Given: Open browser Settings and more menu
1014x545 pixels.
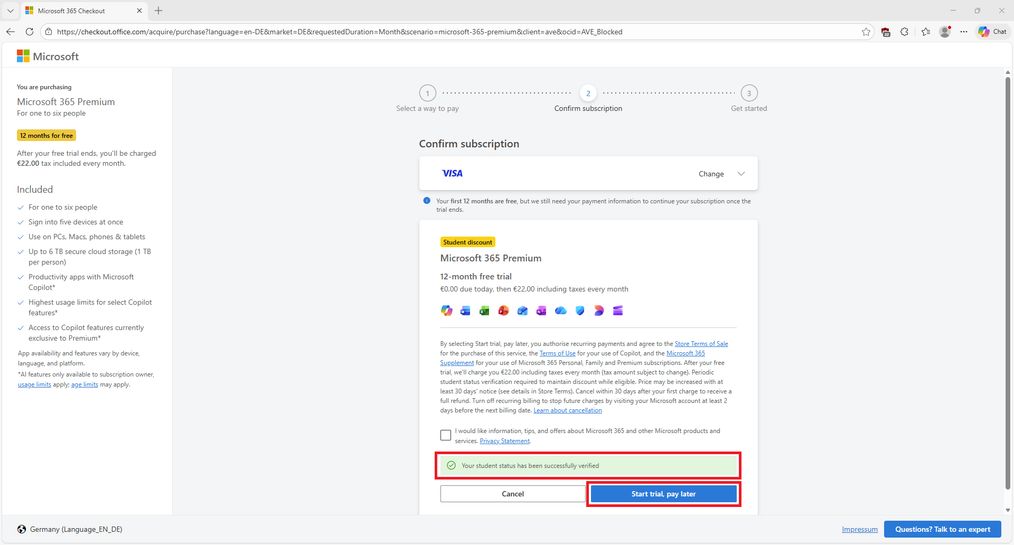Looking at the screenshot, I should pyautogui.click(x=964, y=32).
